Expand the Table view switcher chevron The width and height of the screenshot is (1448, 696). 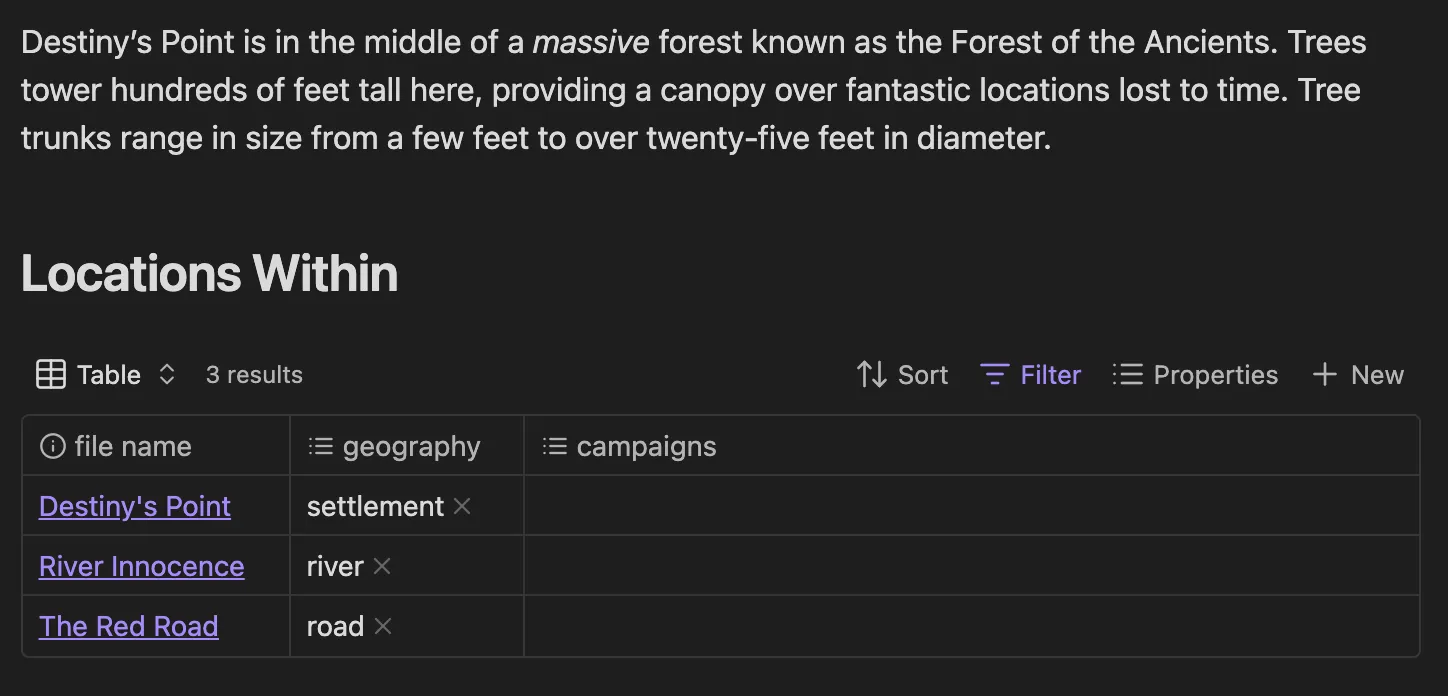pos(165,374)
